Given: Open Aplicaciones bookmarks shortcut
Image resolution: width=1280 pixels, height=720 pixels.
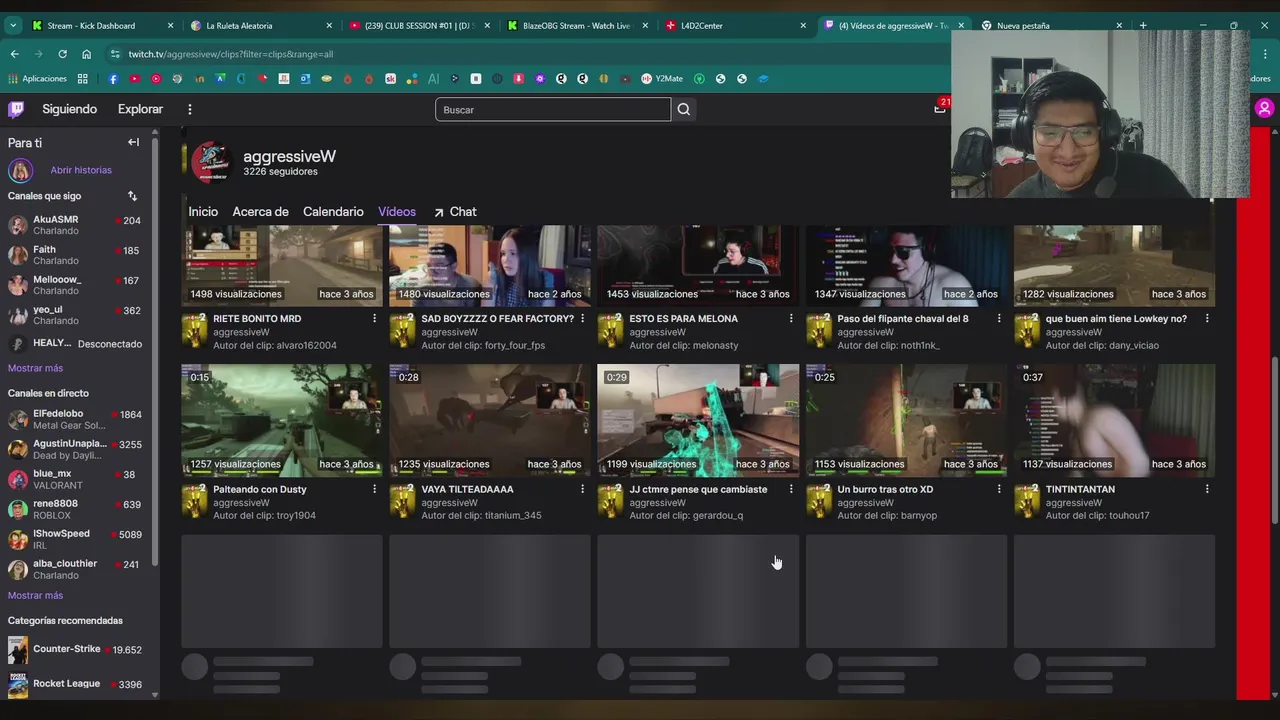Looking at the screenshot, I should click(38, 79).
